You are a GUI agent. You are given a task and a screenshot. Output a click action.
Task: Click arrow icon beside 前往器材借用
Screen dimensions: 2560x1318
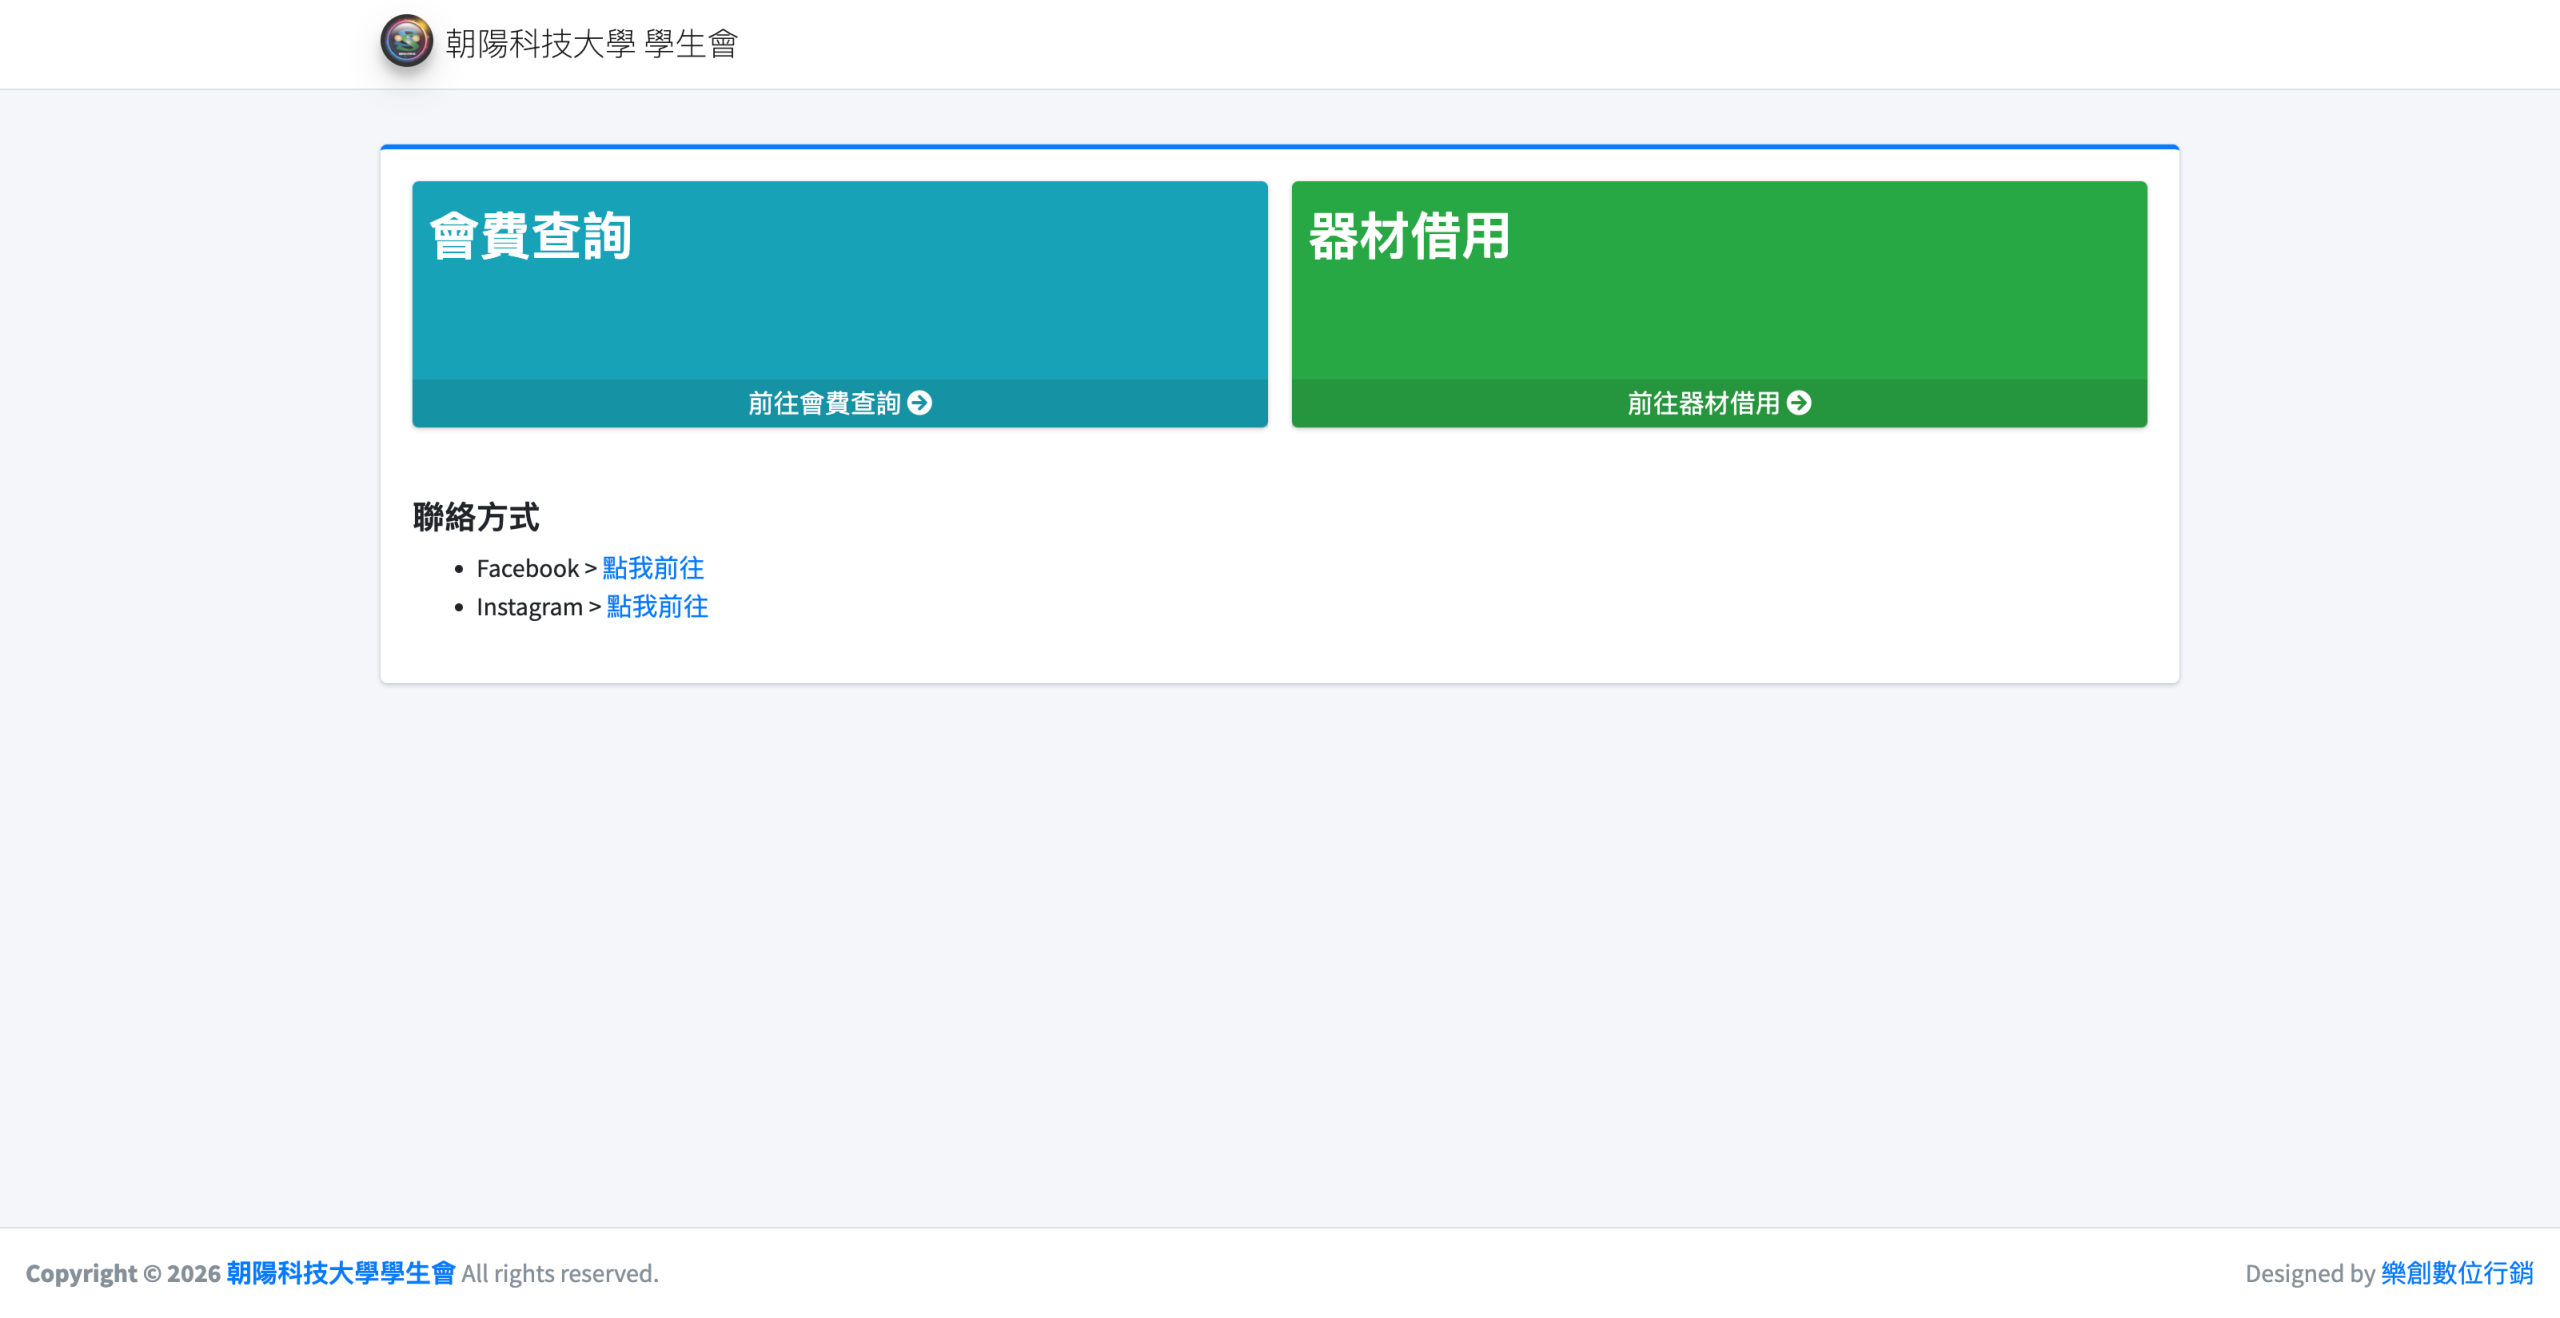point(1799,403)
